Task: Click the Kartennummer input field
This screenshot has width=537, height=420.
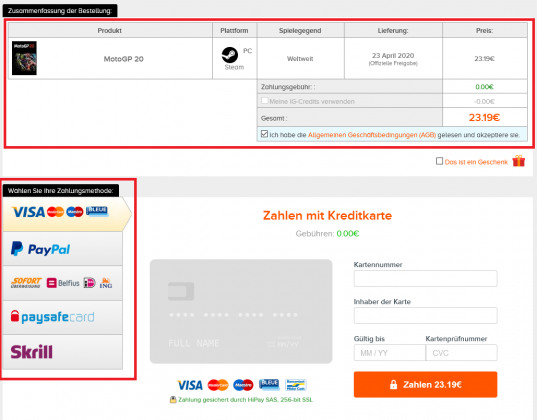Action: (425, 279)
